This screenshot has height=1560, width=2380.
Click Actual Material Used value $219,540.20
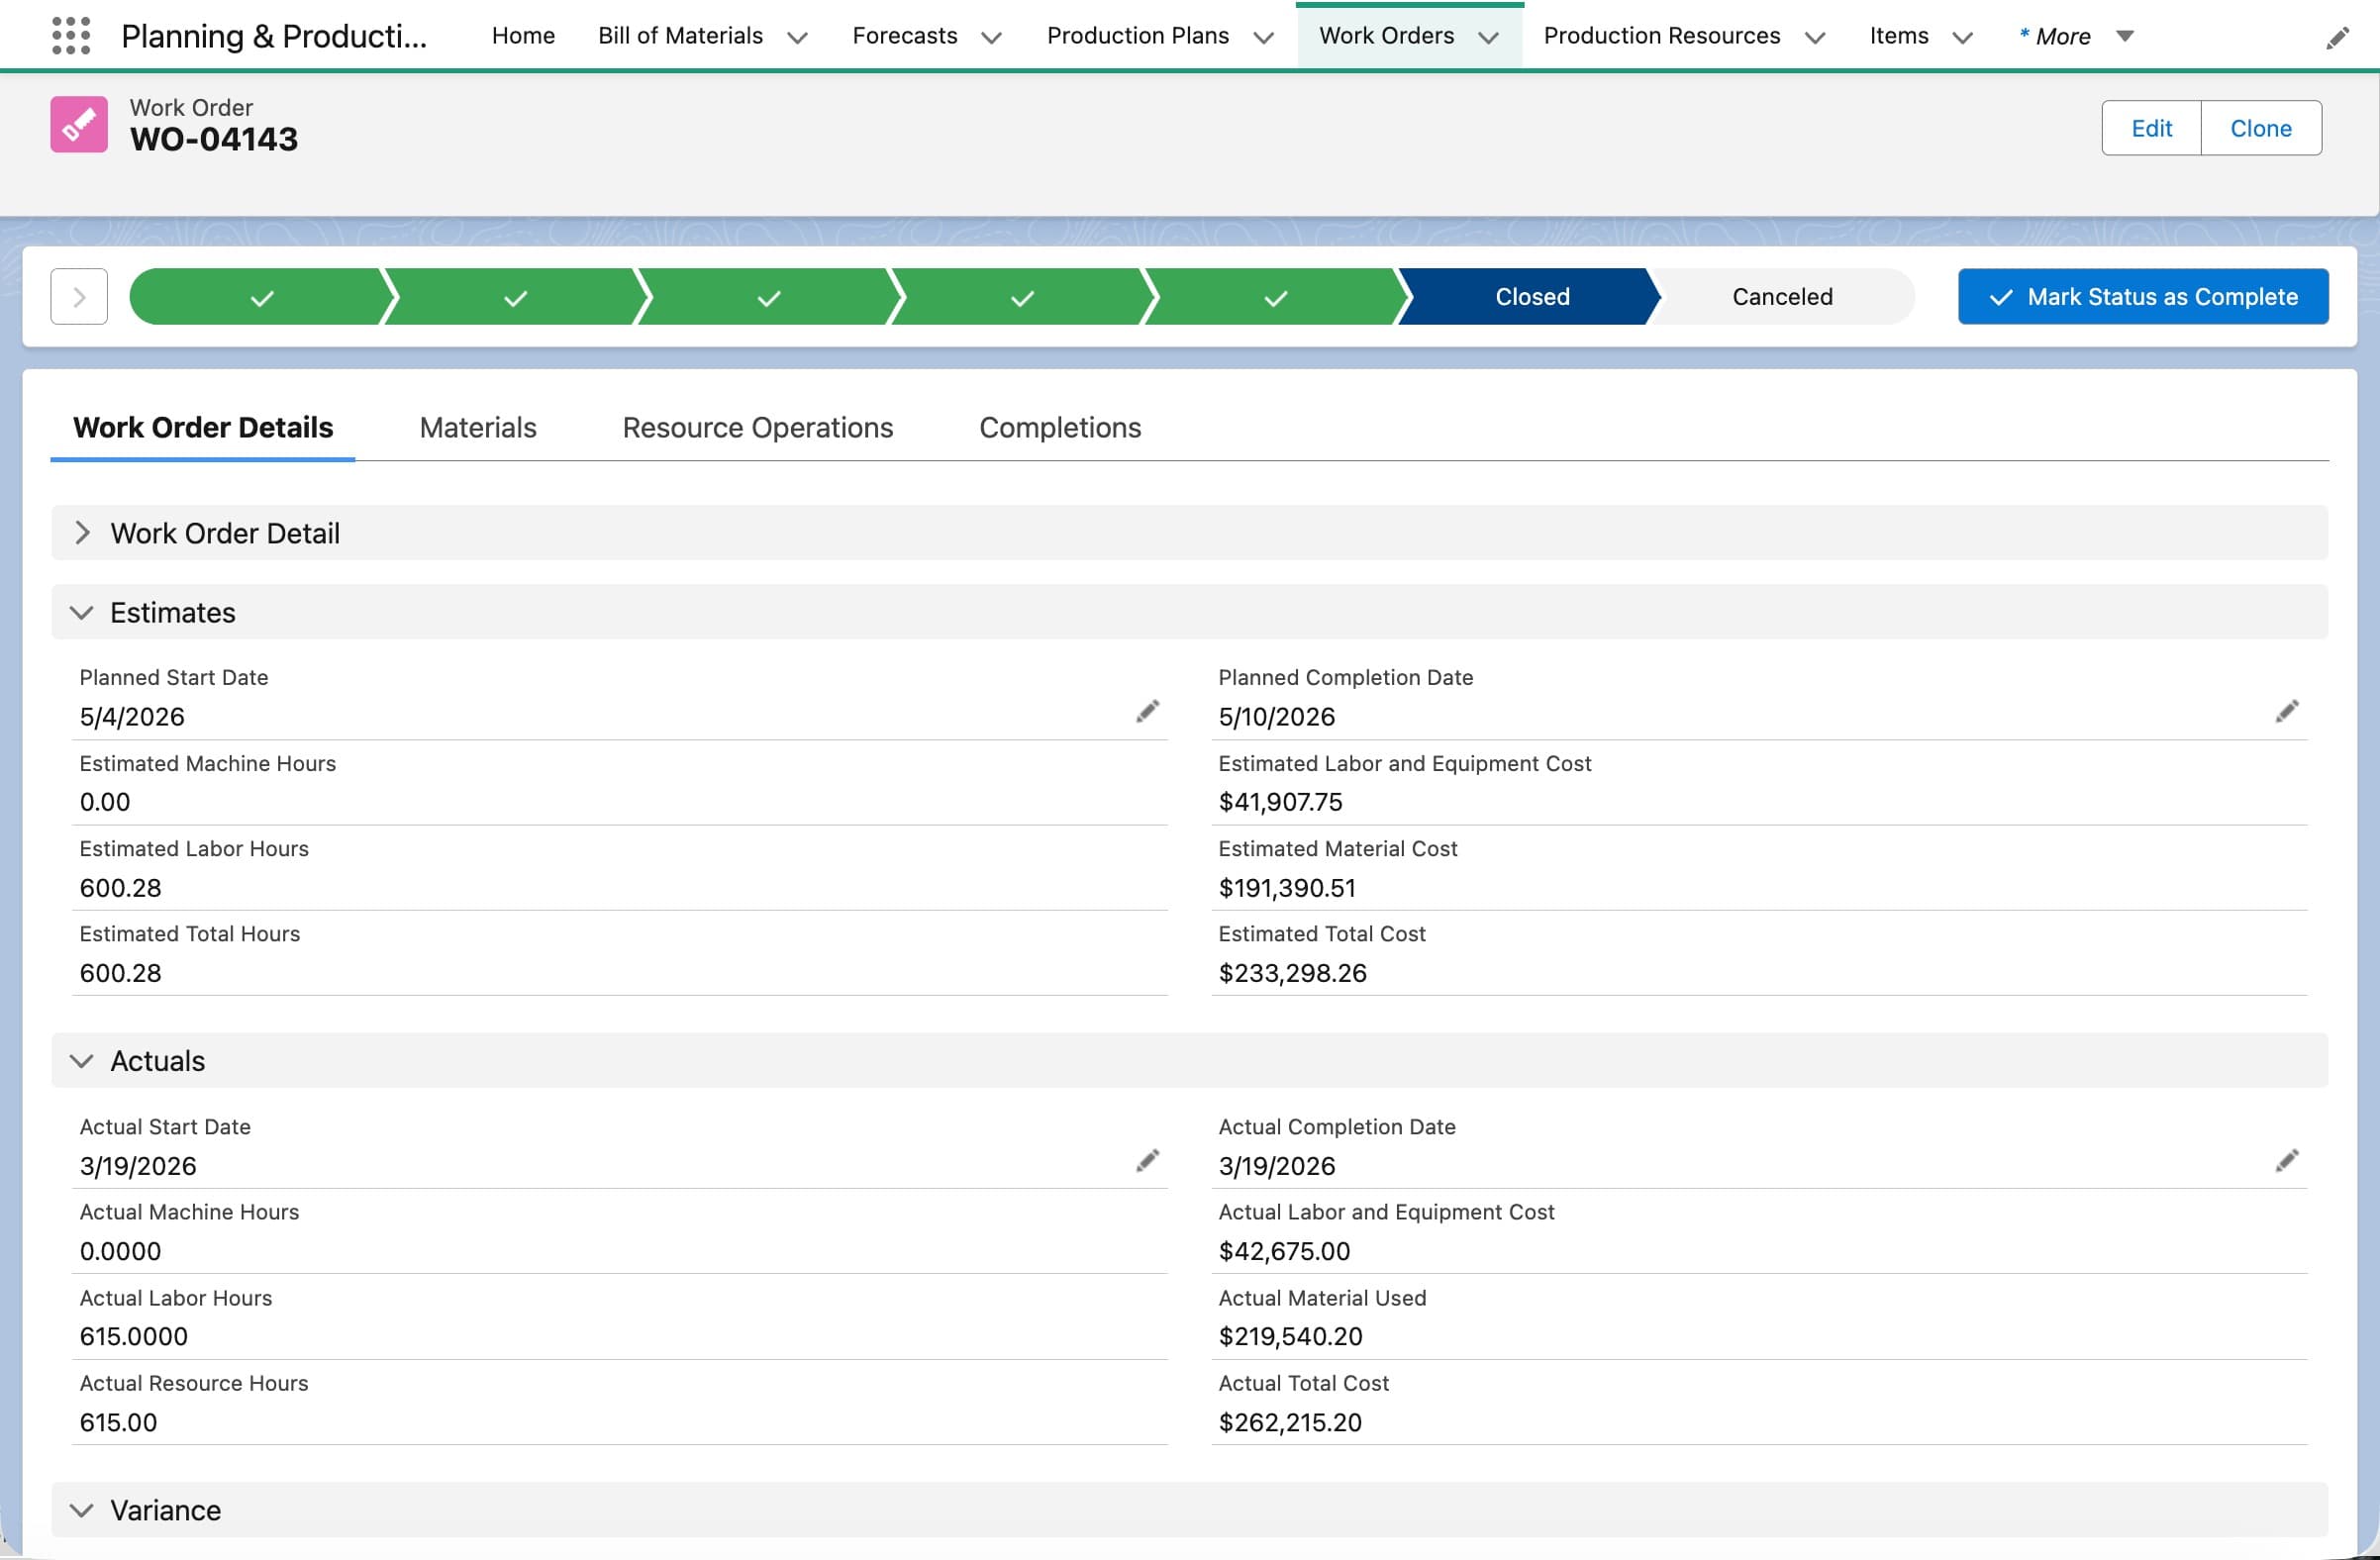[1290, 1336]
